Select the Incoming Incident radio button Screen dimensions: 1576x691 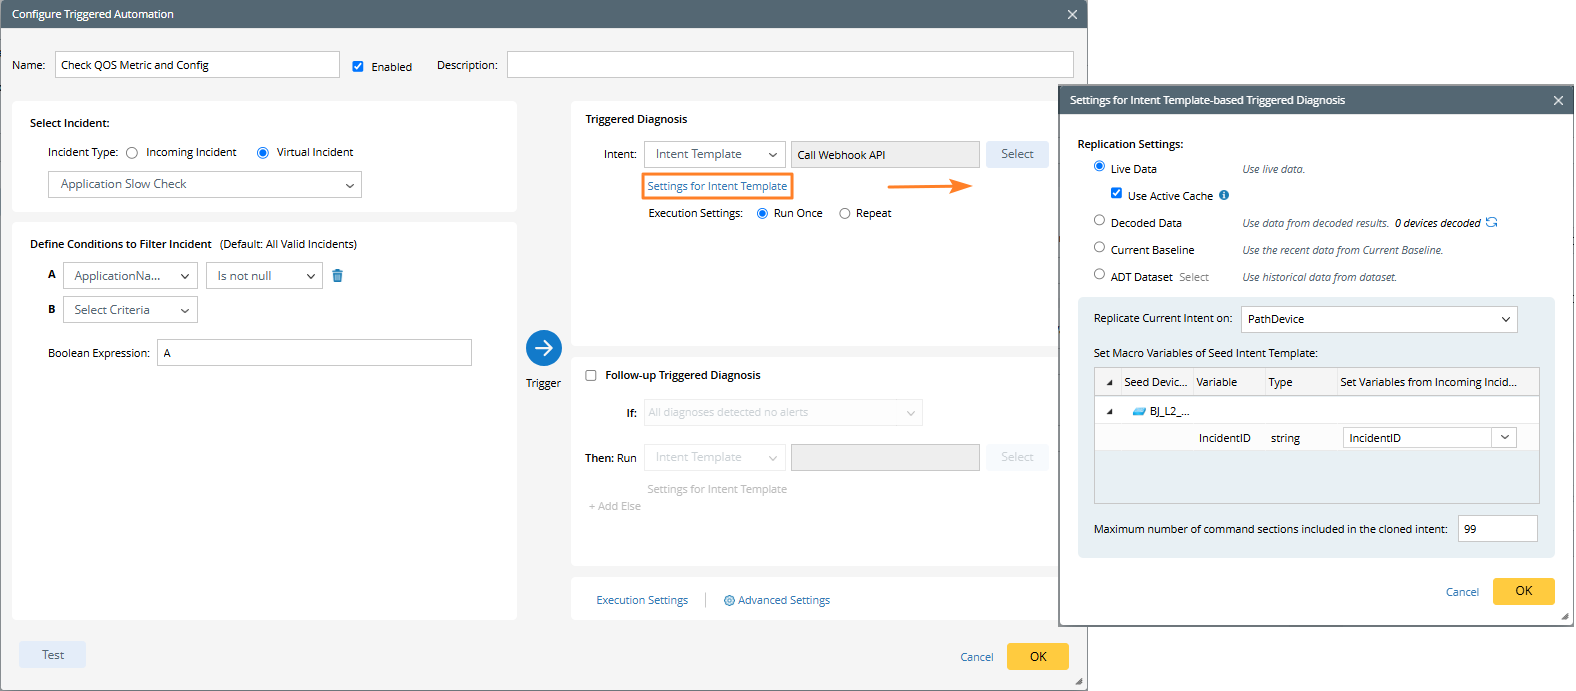coord(132,153)
